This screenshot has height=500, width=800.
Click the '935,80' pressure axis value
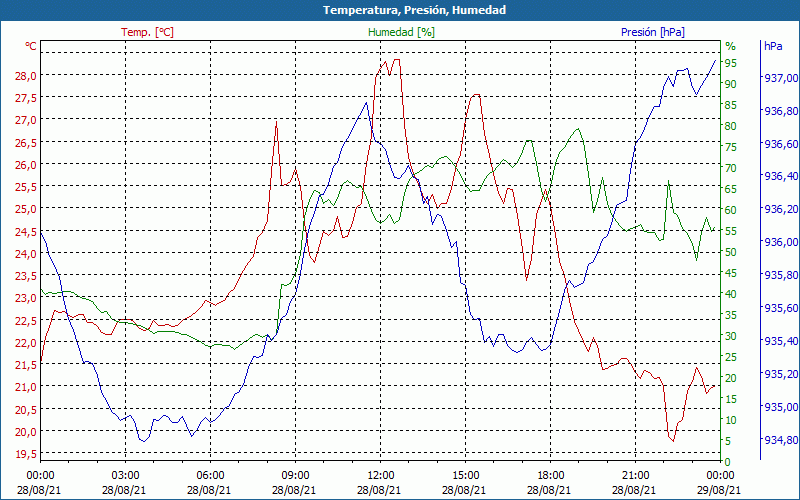(x=780, y=276)
